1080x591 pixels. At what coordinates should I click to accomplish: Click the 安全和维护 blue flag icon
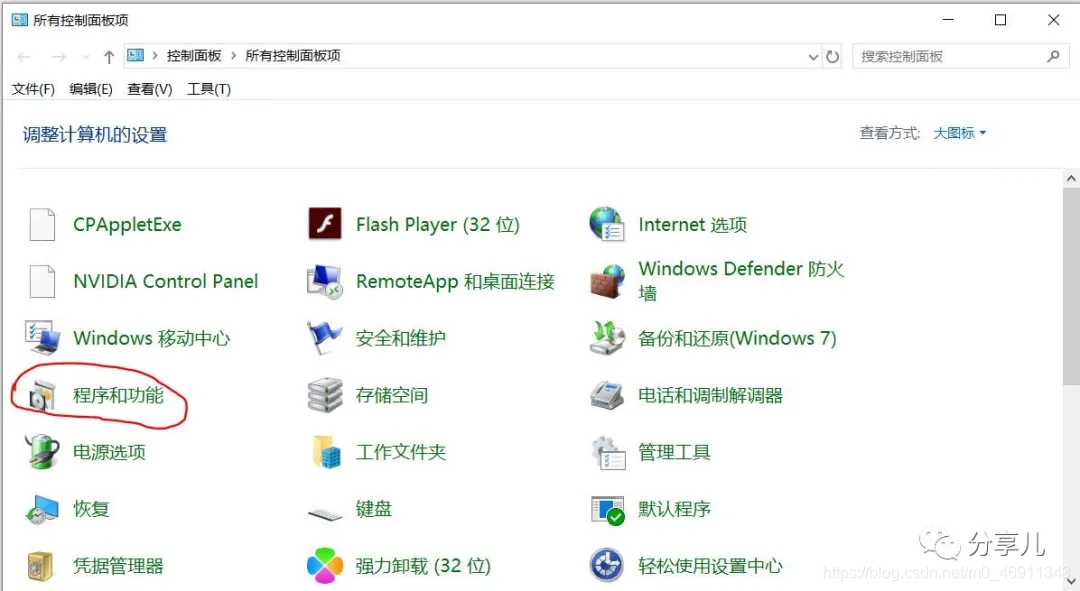(x=324, y=338)
